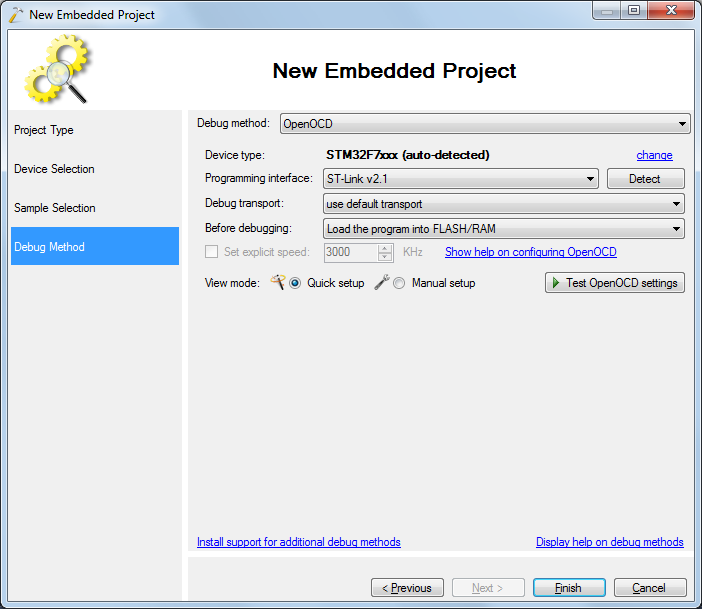Click the New Embedded Project heading

[x=394, y=71]
